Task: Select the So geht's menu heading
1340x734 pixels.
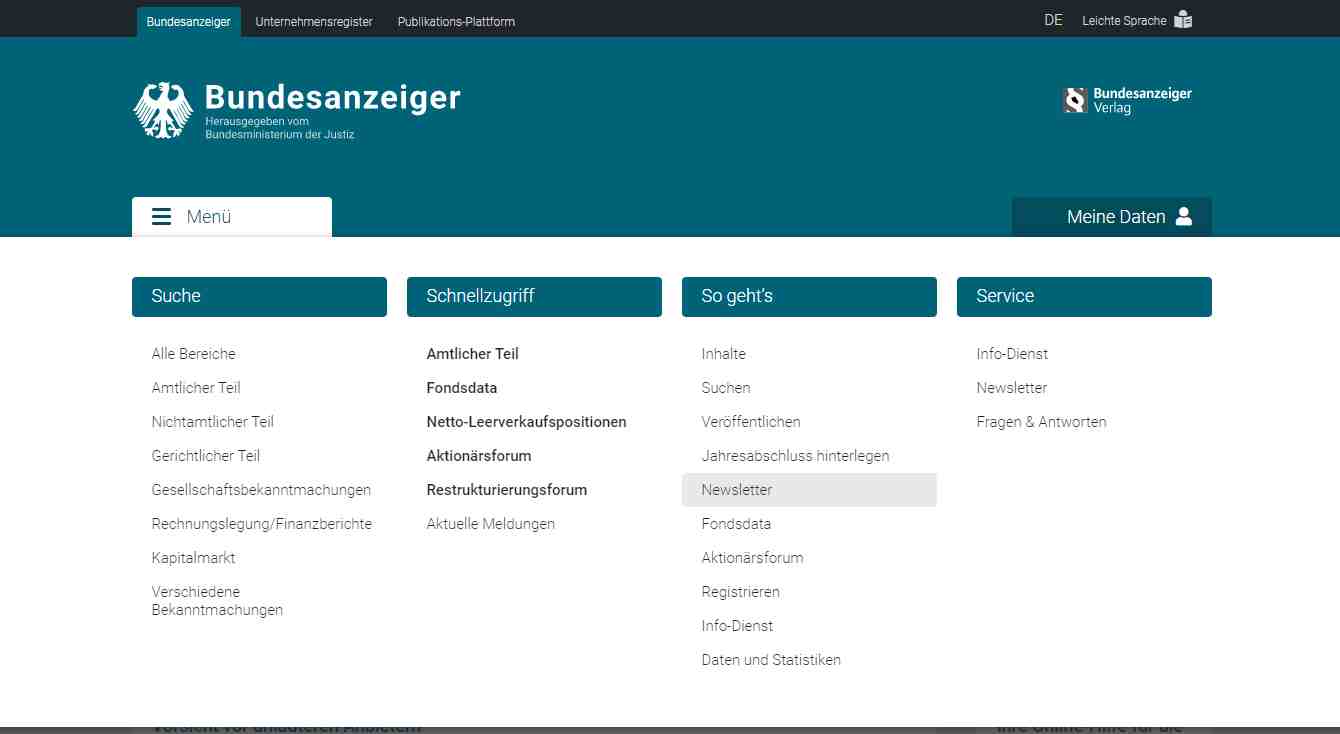Action: point(809,297)
